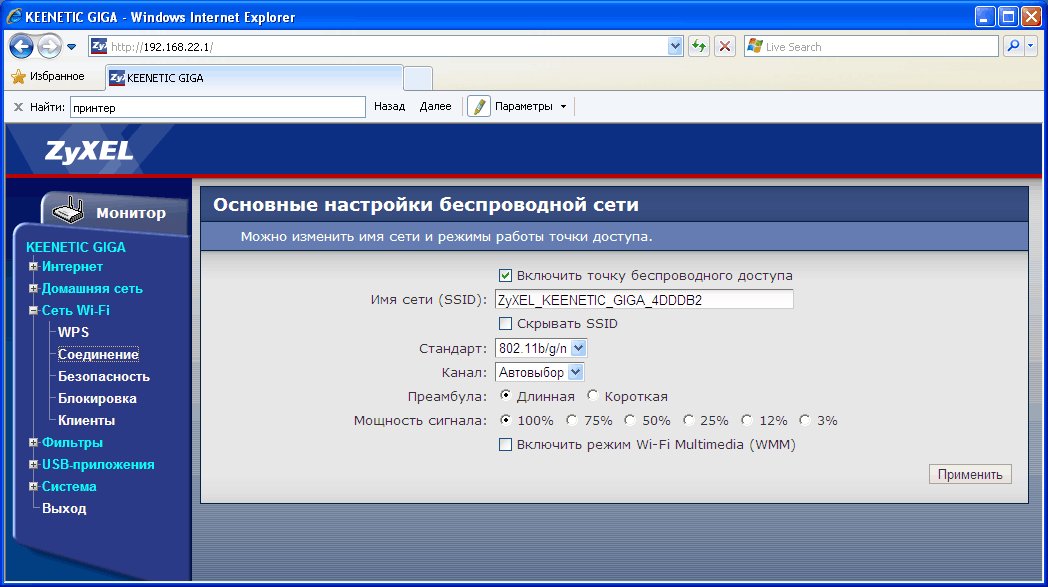The image size is (1048, 587).
Task: Expand the USB-приложения tree node
Action: [x=33, y=464]
